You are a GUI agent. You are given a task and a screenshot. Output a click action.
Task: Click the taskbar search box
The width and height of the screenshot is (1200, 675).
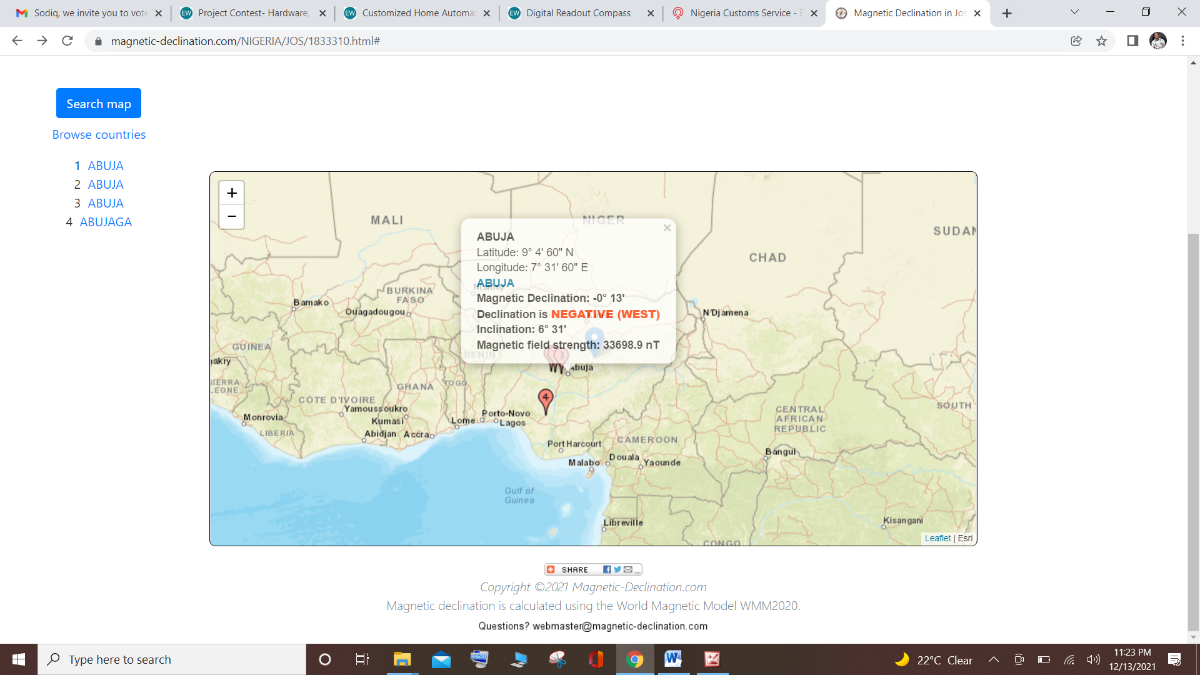click(x=171, y=659)
